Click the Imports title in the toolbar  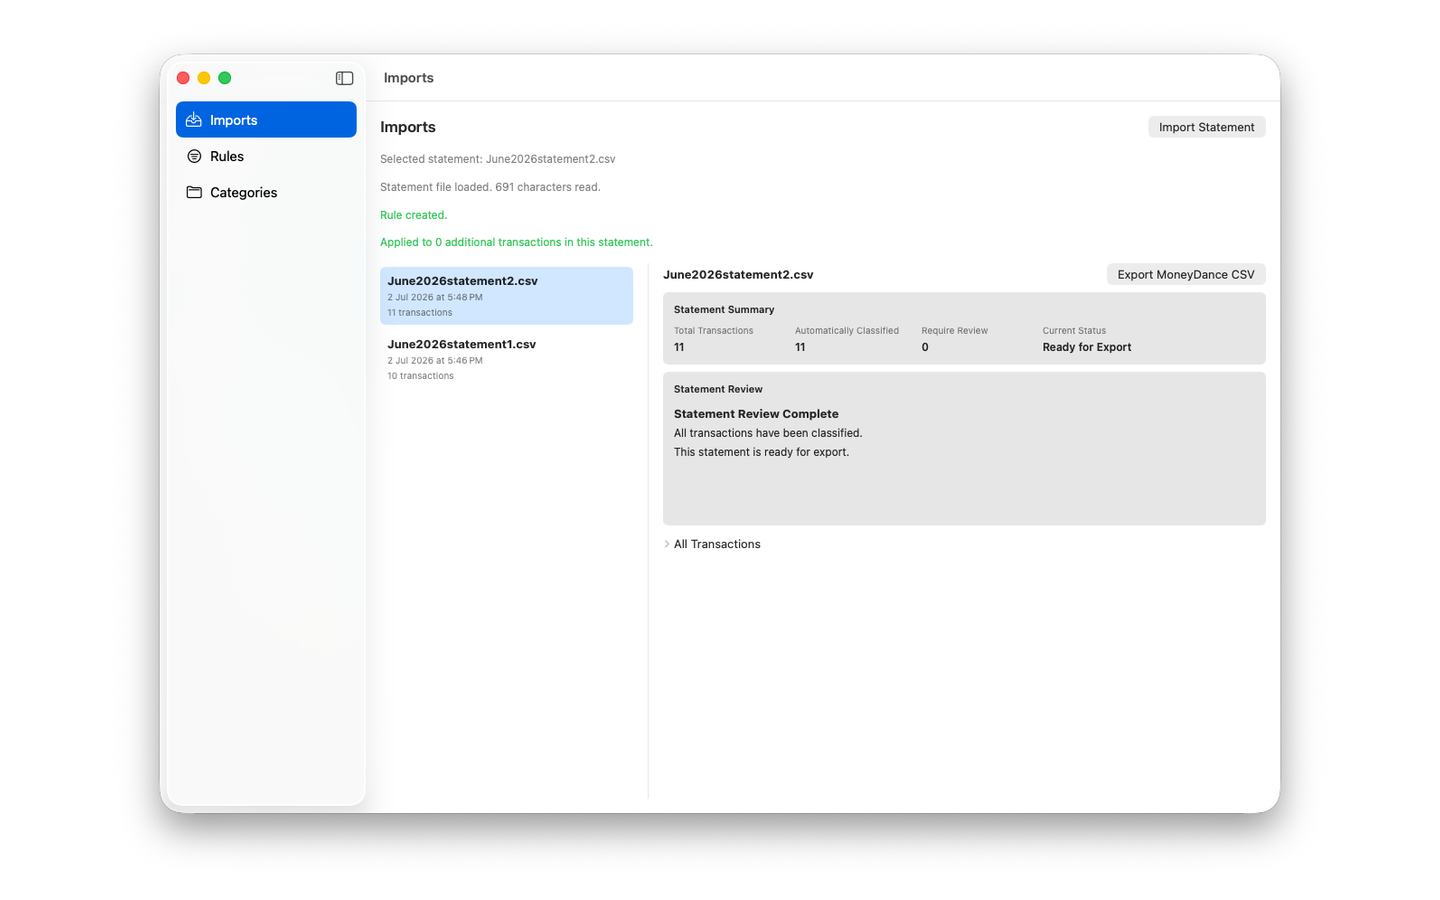click(x=409, y=78)
